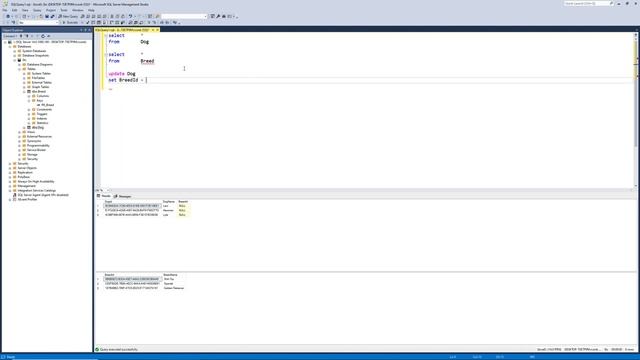
Task: Expand the Server Objects node
Action: (10, 168)
